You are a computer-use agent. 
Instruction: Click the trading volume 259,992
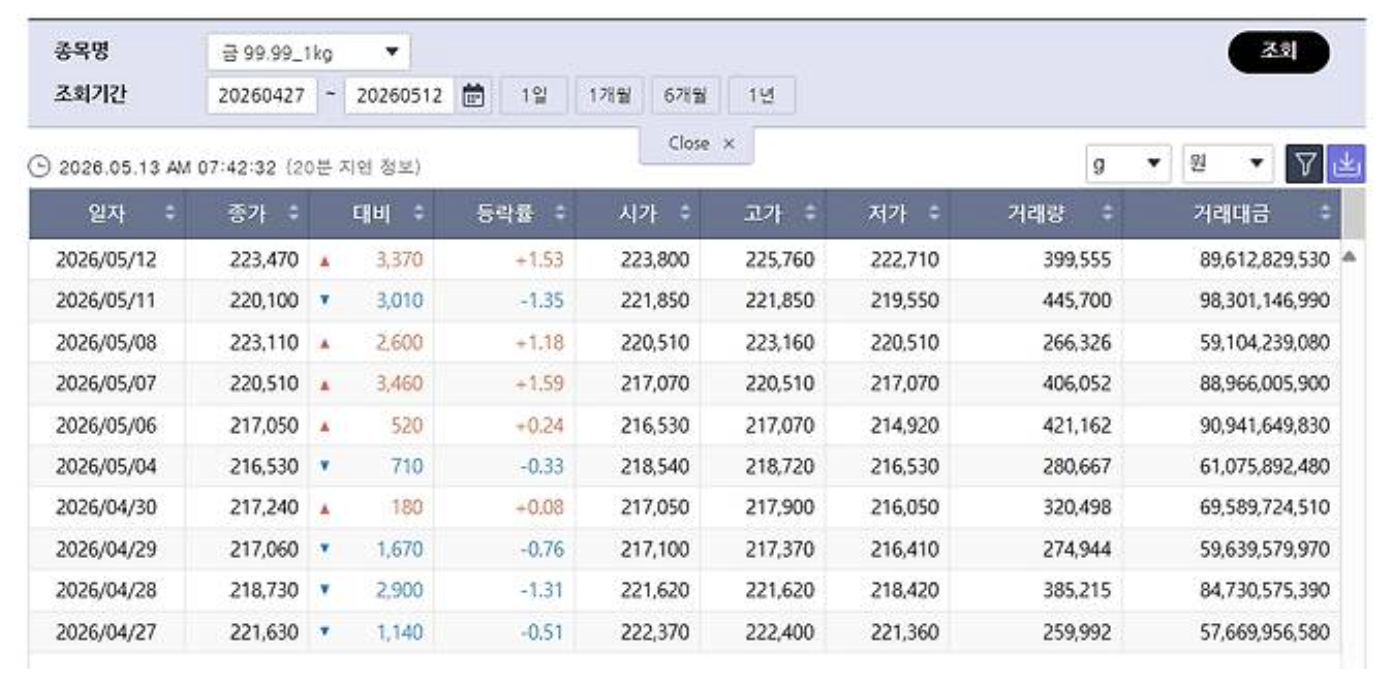(x=1077, y=632)
